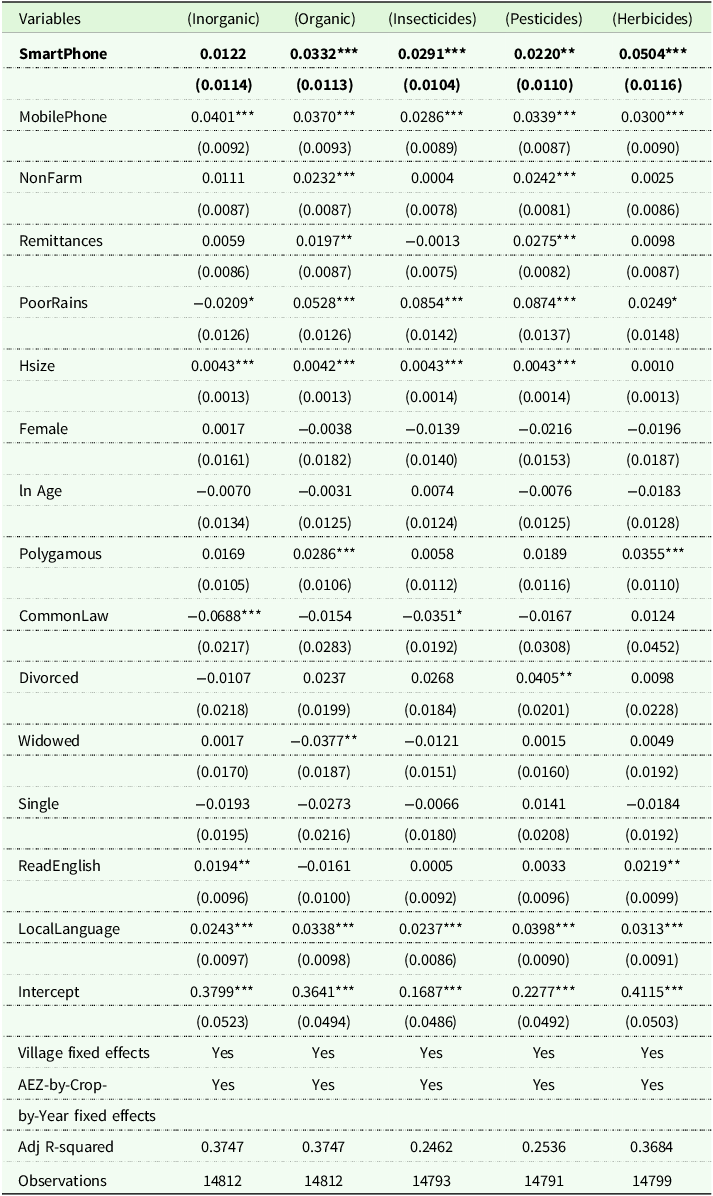713x1196 pixels.
Task: Click the (Organic) column header
Action: tap(324, 19)
